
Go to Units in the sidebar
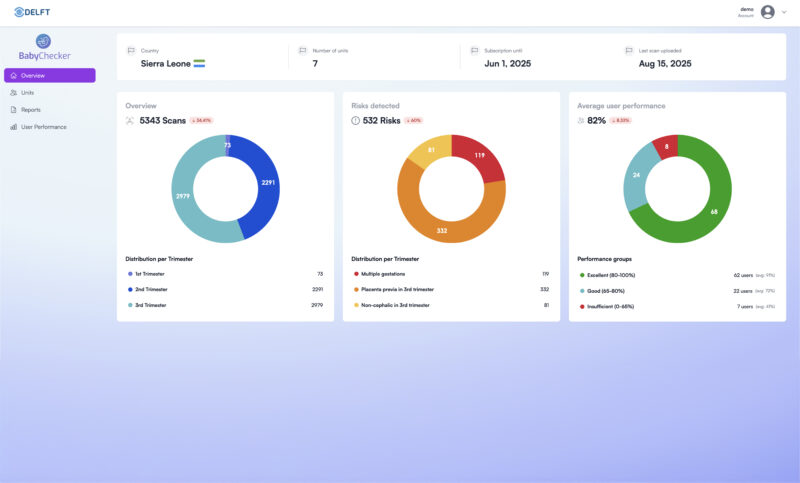[28, 92]
